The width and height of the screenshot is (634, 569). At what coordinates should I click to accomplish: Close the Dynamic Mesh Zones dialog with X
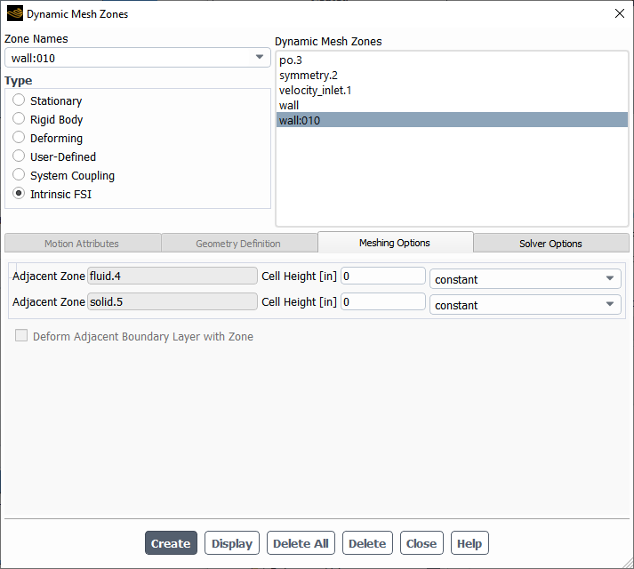click(619, 14)
